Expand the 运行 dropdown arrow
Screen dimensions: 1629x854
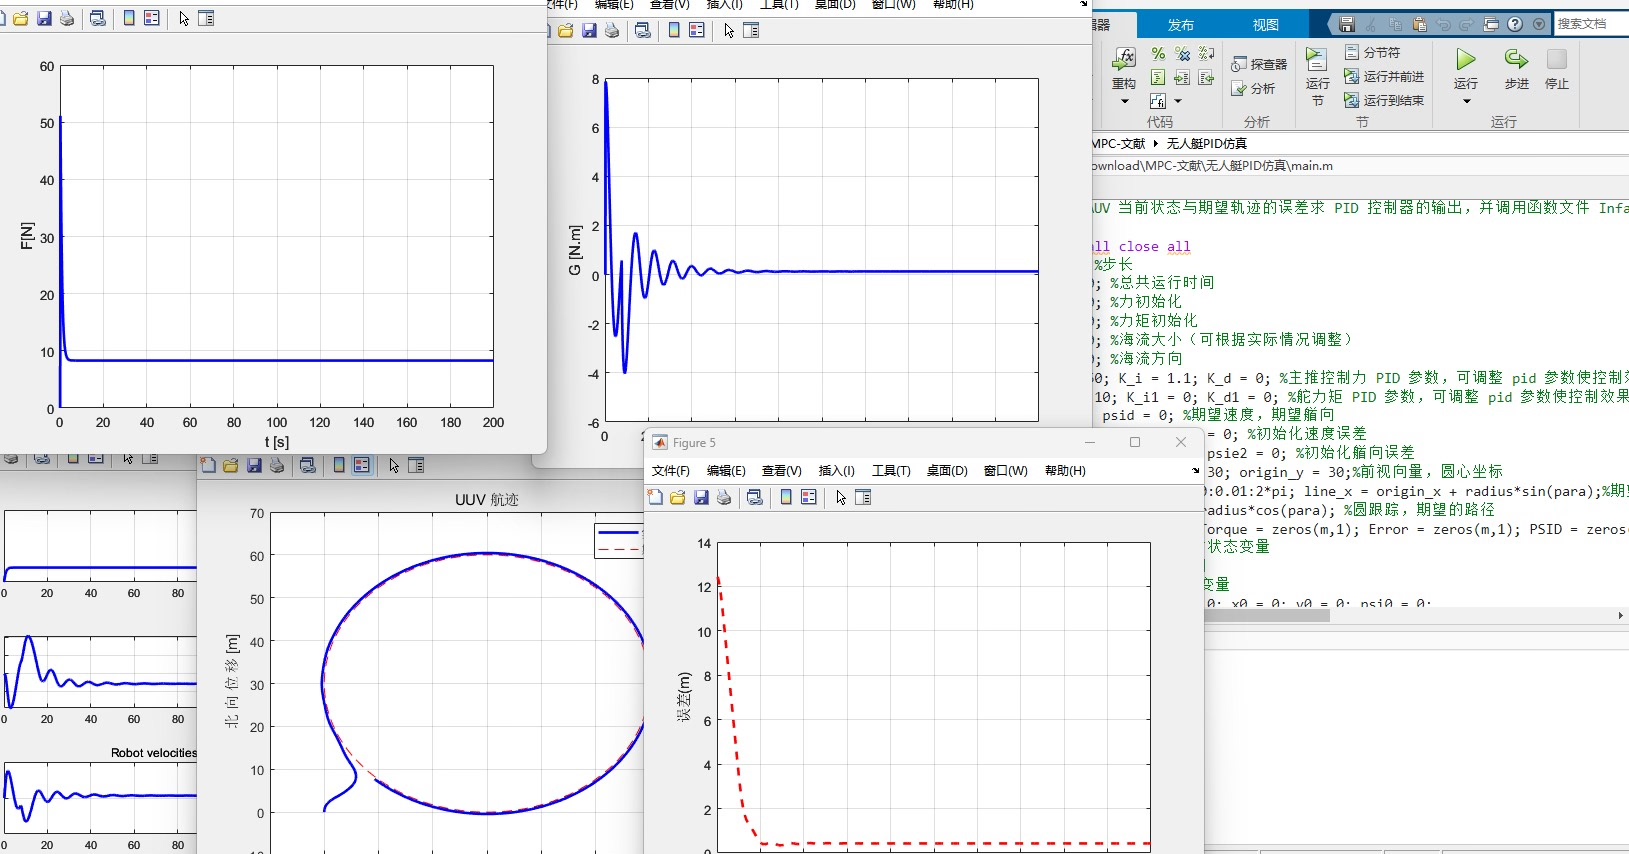(1466, 101)
